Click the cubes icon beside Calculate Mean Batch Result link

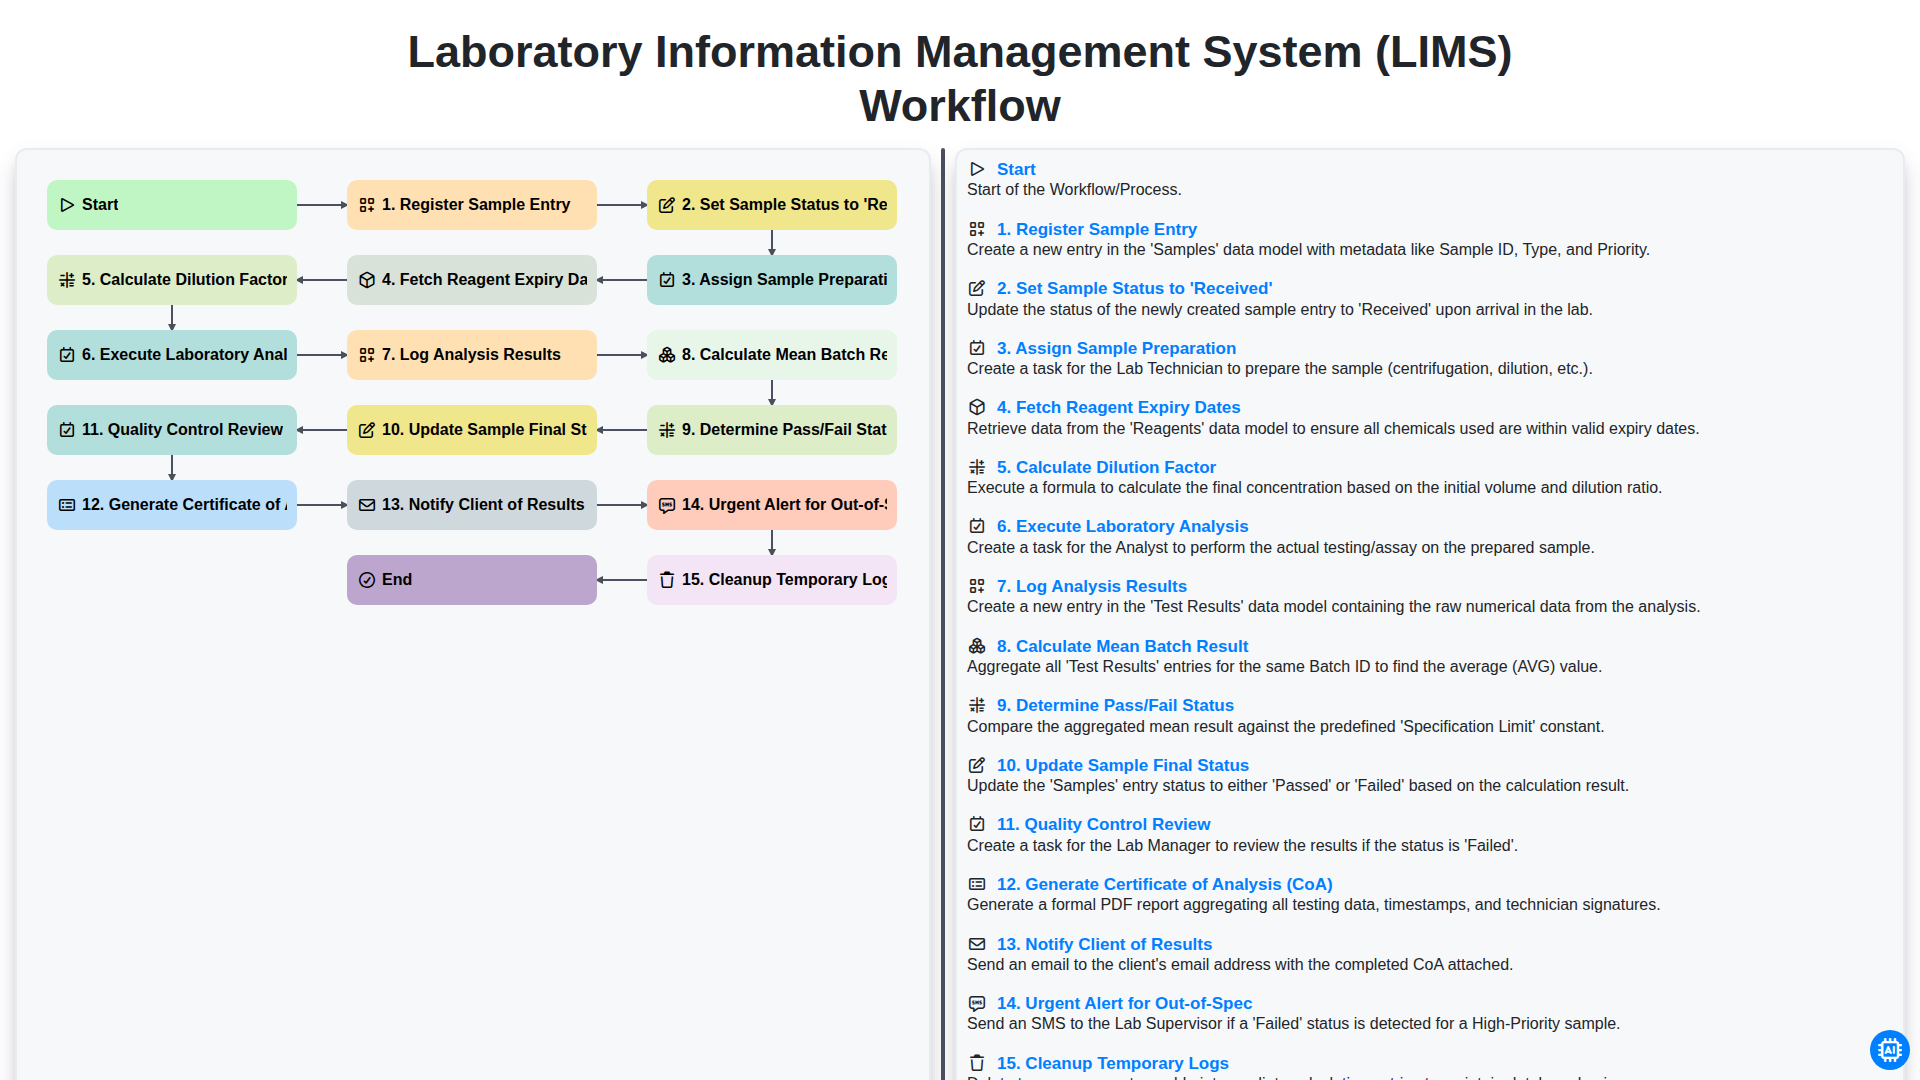(x=977, y=647)
